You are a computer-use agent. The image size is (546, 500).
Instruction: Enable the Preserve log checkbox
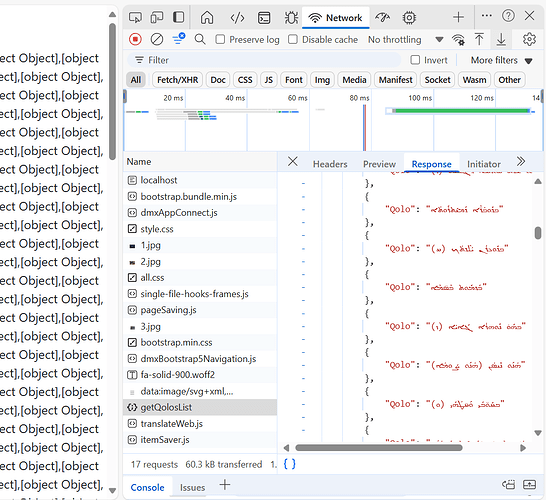tap(220, 39)
